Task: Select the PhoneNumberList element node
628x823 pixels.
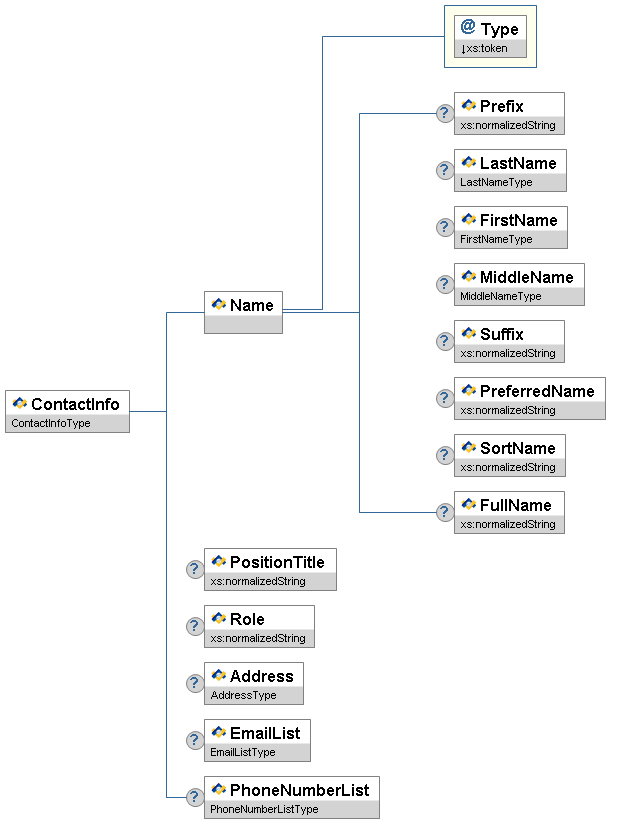Action: pos(291,797)
